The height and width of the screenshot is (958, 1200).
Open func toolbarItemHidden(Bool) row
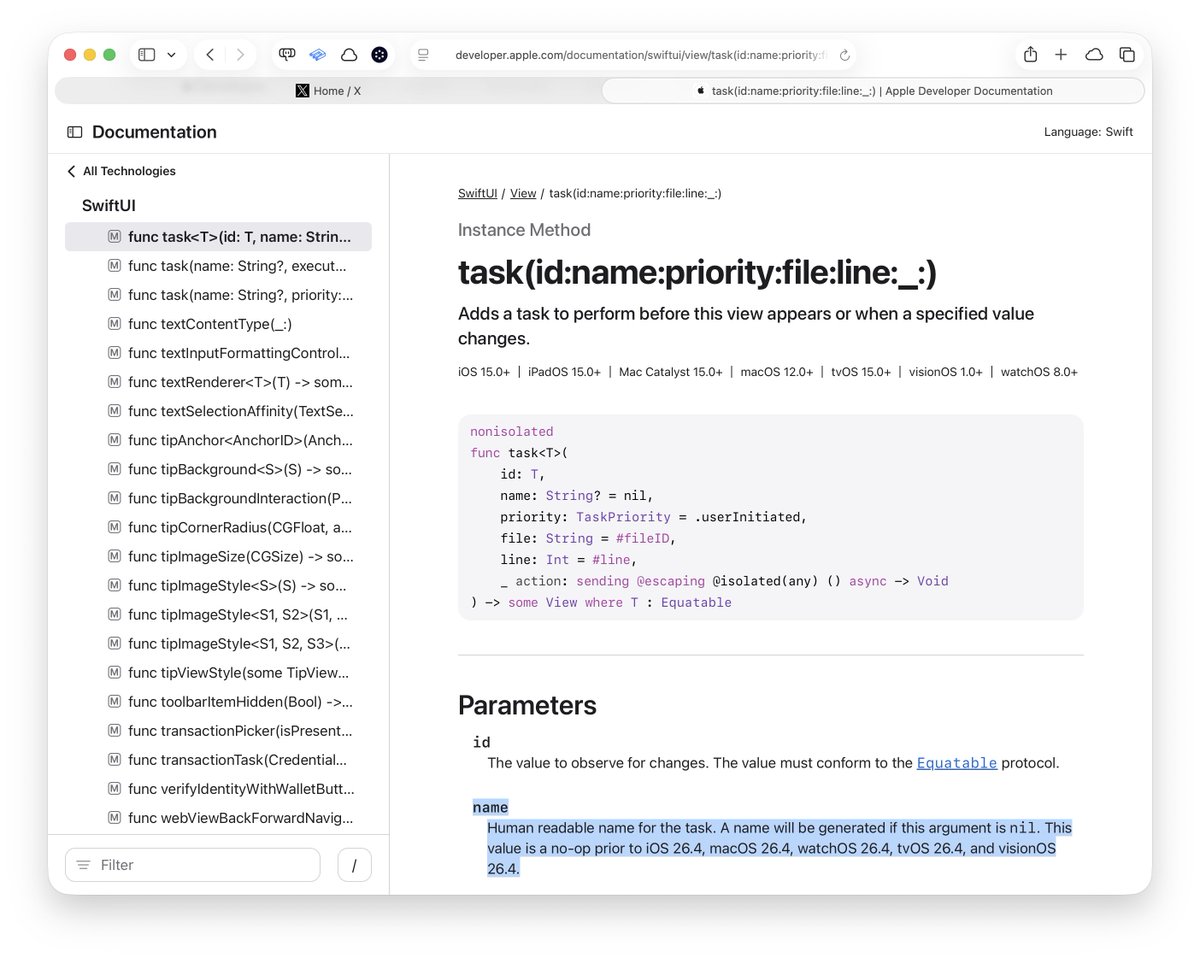218,701
